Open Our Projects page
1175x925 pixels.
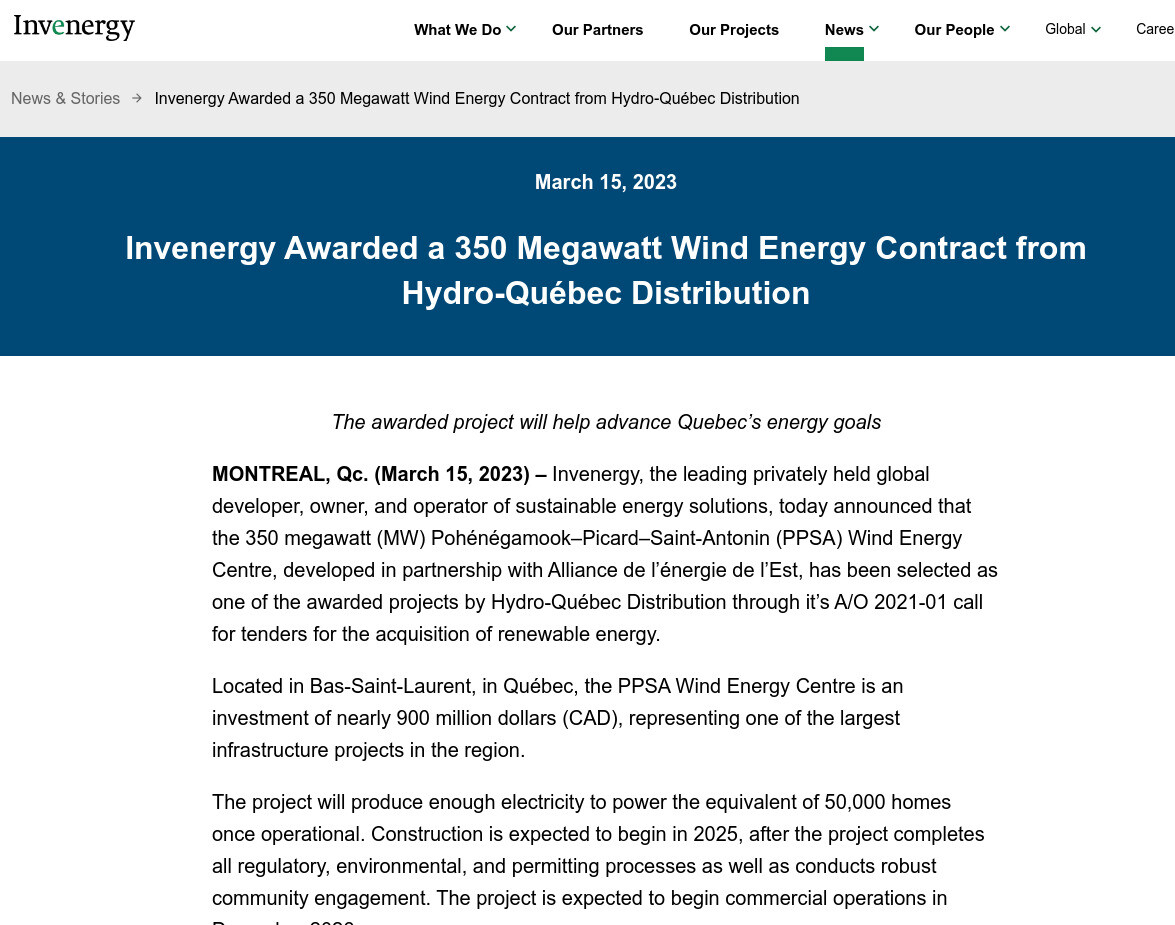[x=734, y=30]
